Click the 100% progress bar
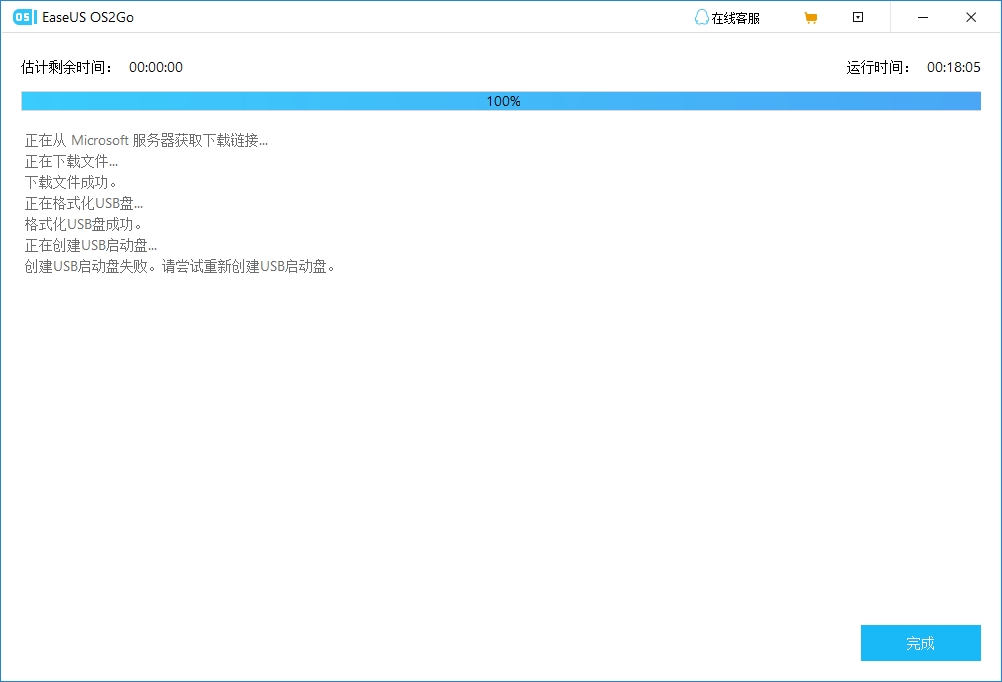The image size is (1002, 682). point(501,101)
